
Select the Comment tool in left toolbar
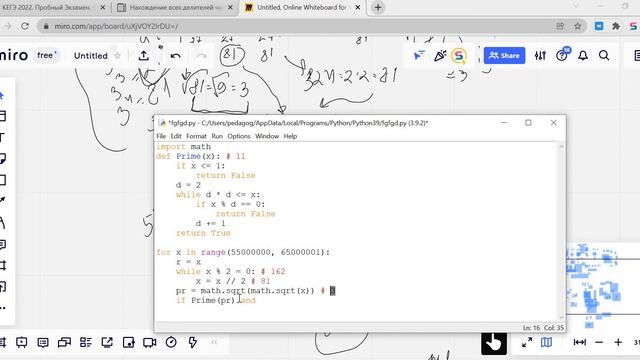(3, 244)
